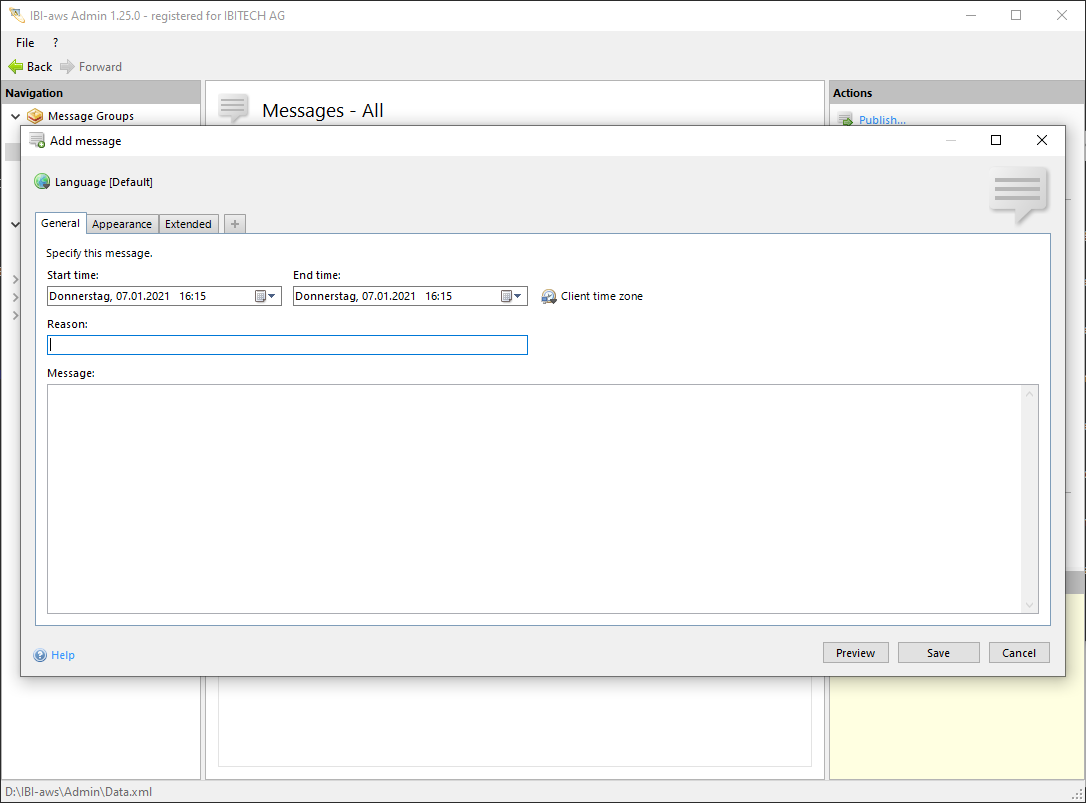This screenshot has width=1086, height=803.
Task: Switch to the Appearance tab
Action: tap(122, 224)
